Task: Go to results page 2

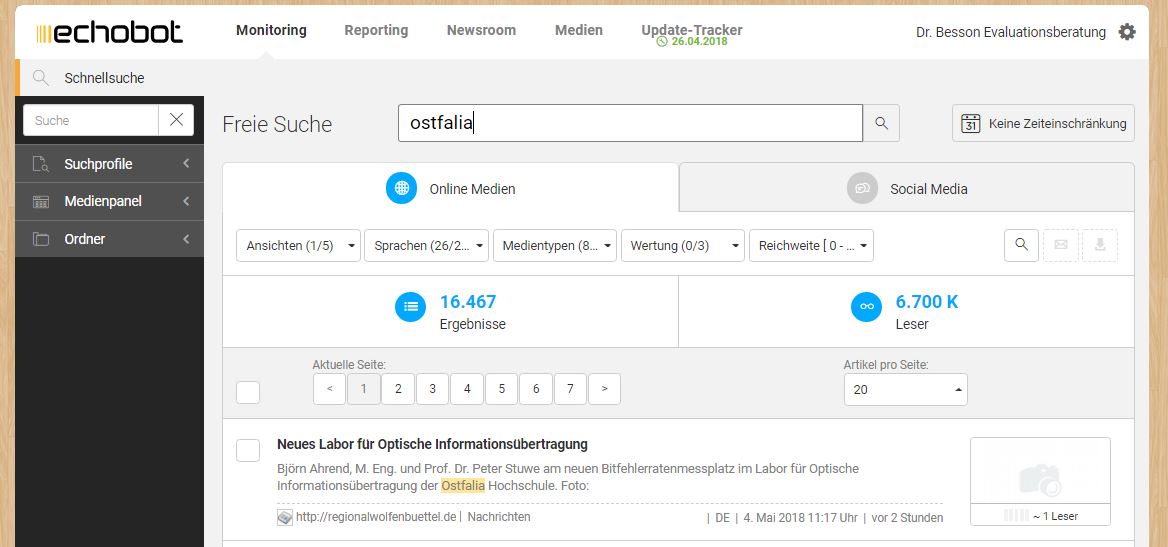Action: coord(399,389)
